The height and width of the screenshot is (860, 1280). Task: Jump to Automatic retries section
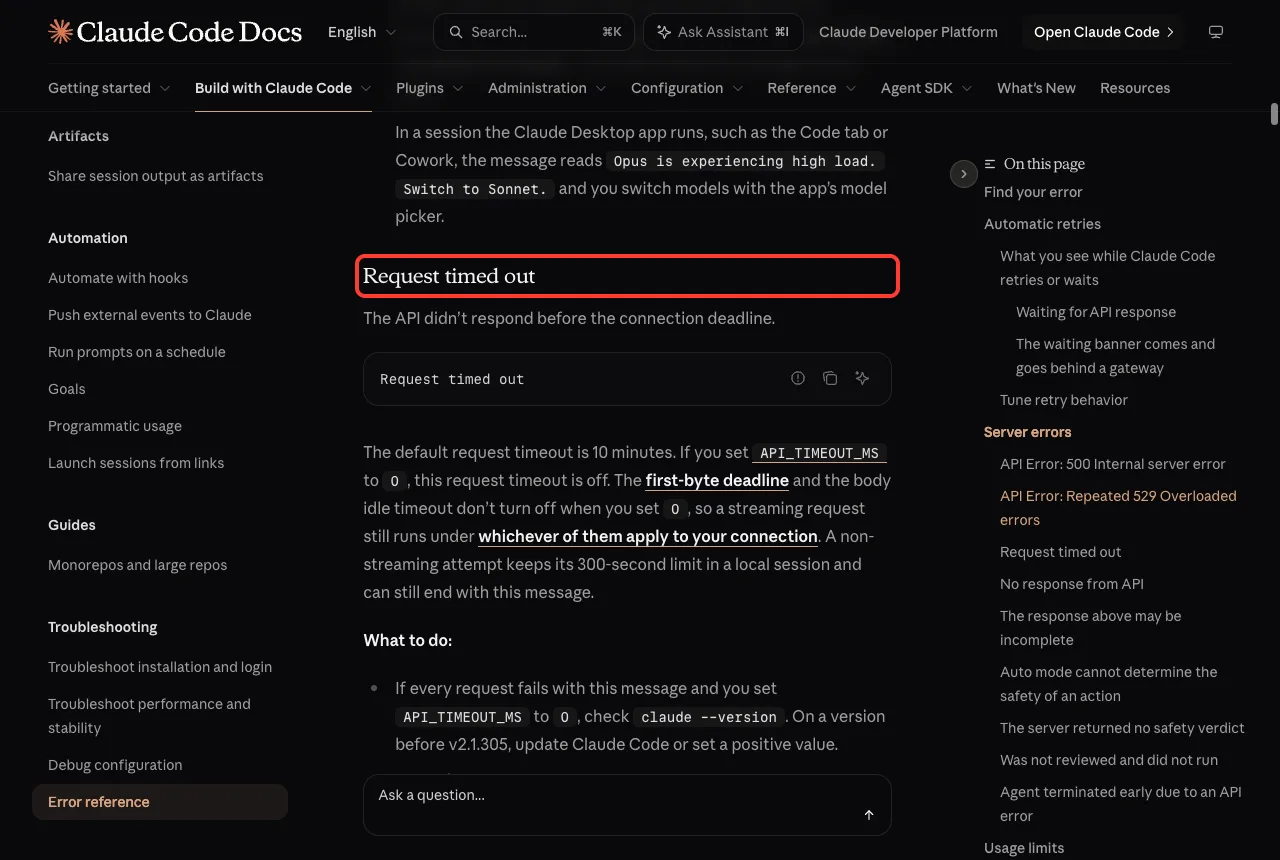point(1042,224)
